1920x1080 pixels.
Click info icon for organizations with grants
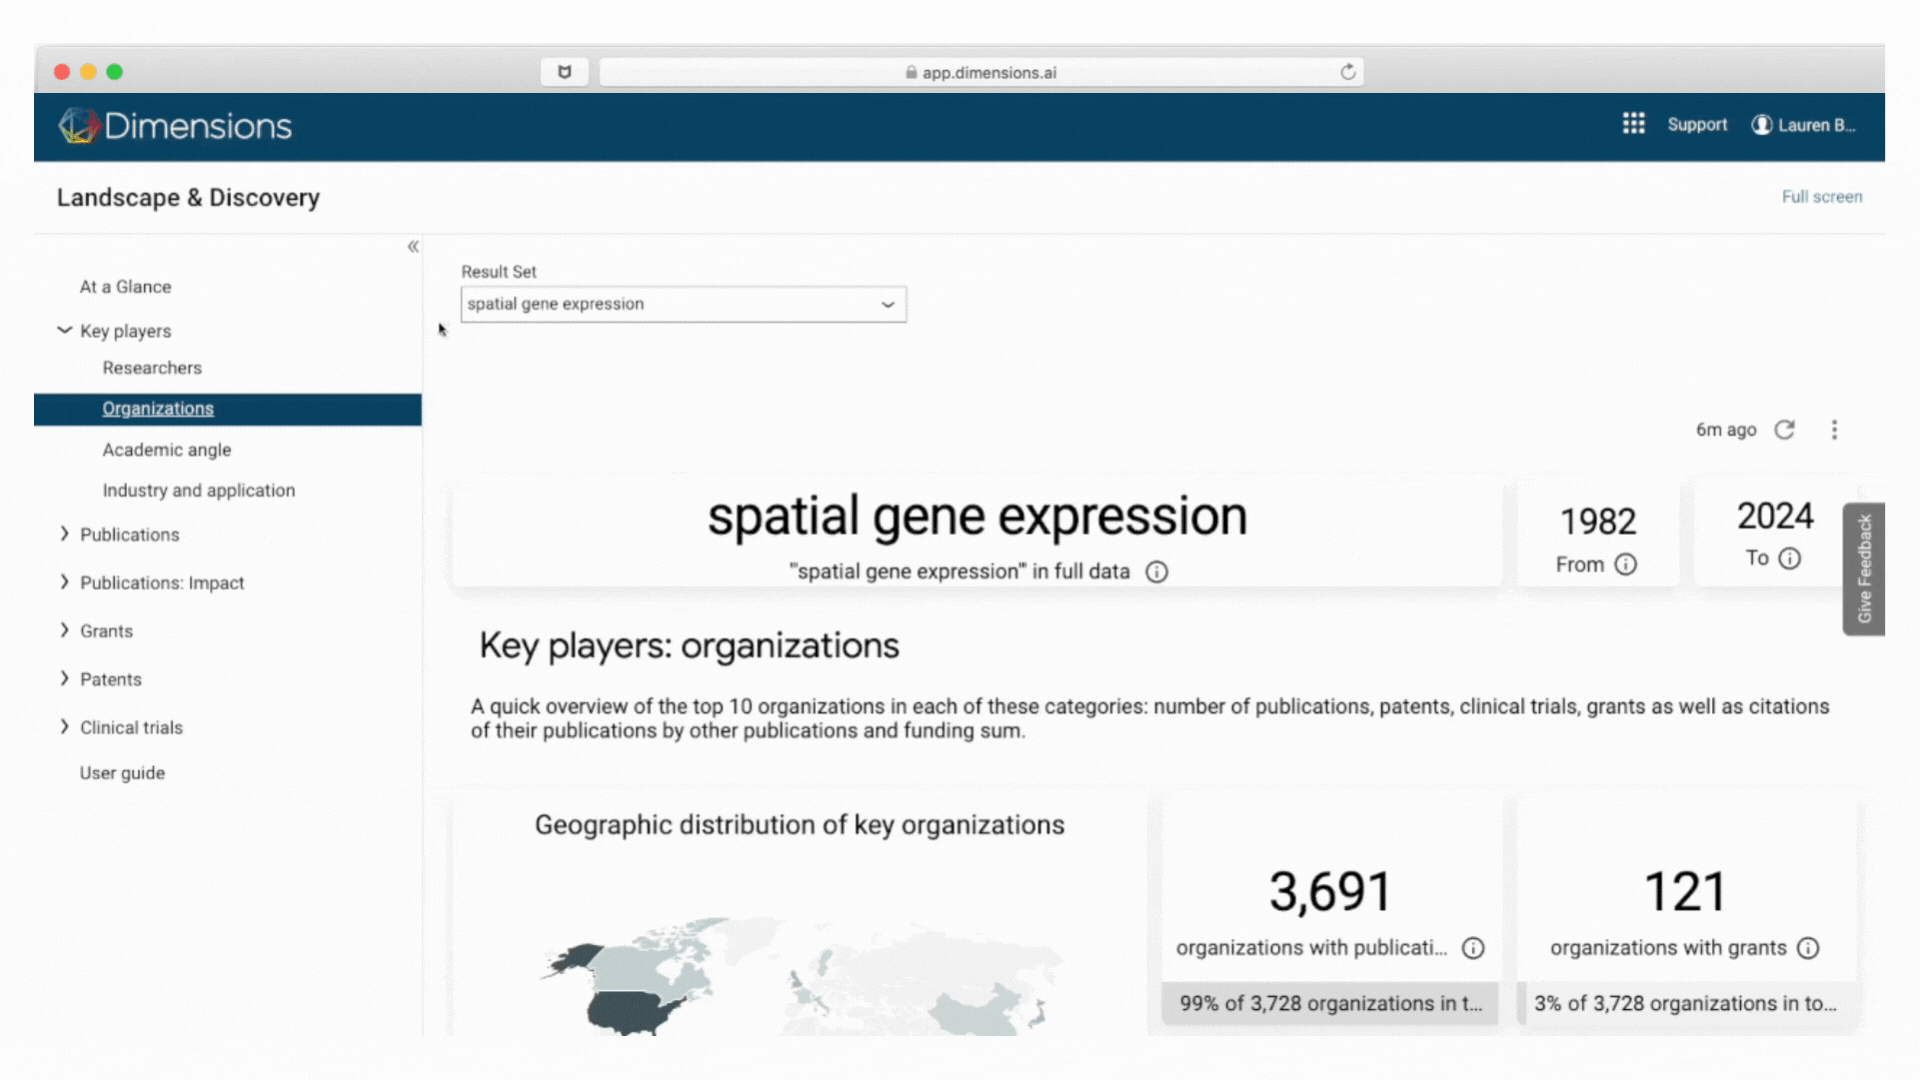(1808, 948)
